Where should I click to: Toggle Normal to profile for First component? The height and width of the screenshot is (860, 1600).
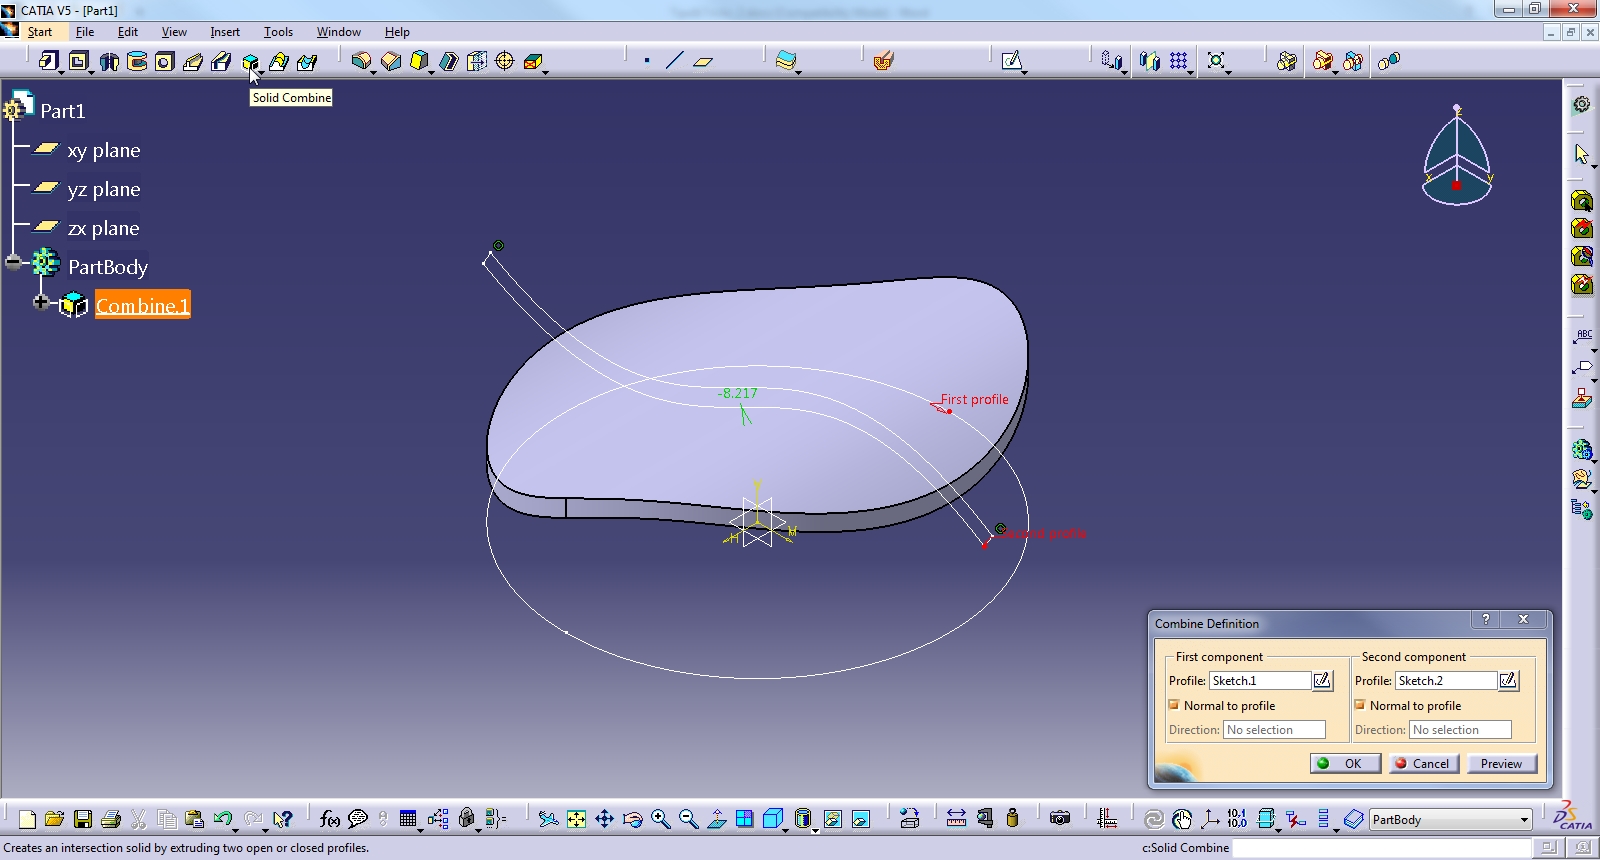pyautogui.click(x=1174, y=705)
